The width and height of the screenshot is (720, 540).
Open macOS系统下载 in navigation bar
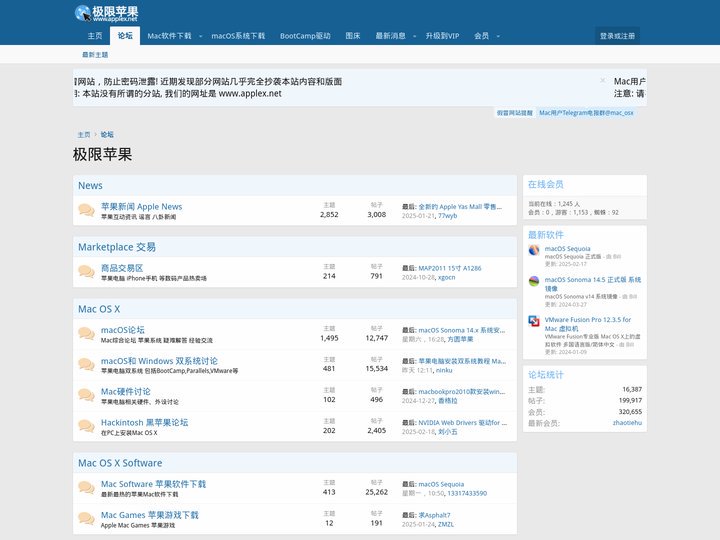tap(238, 36)
